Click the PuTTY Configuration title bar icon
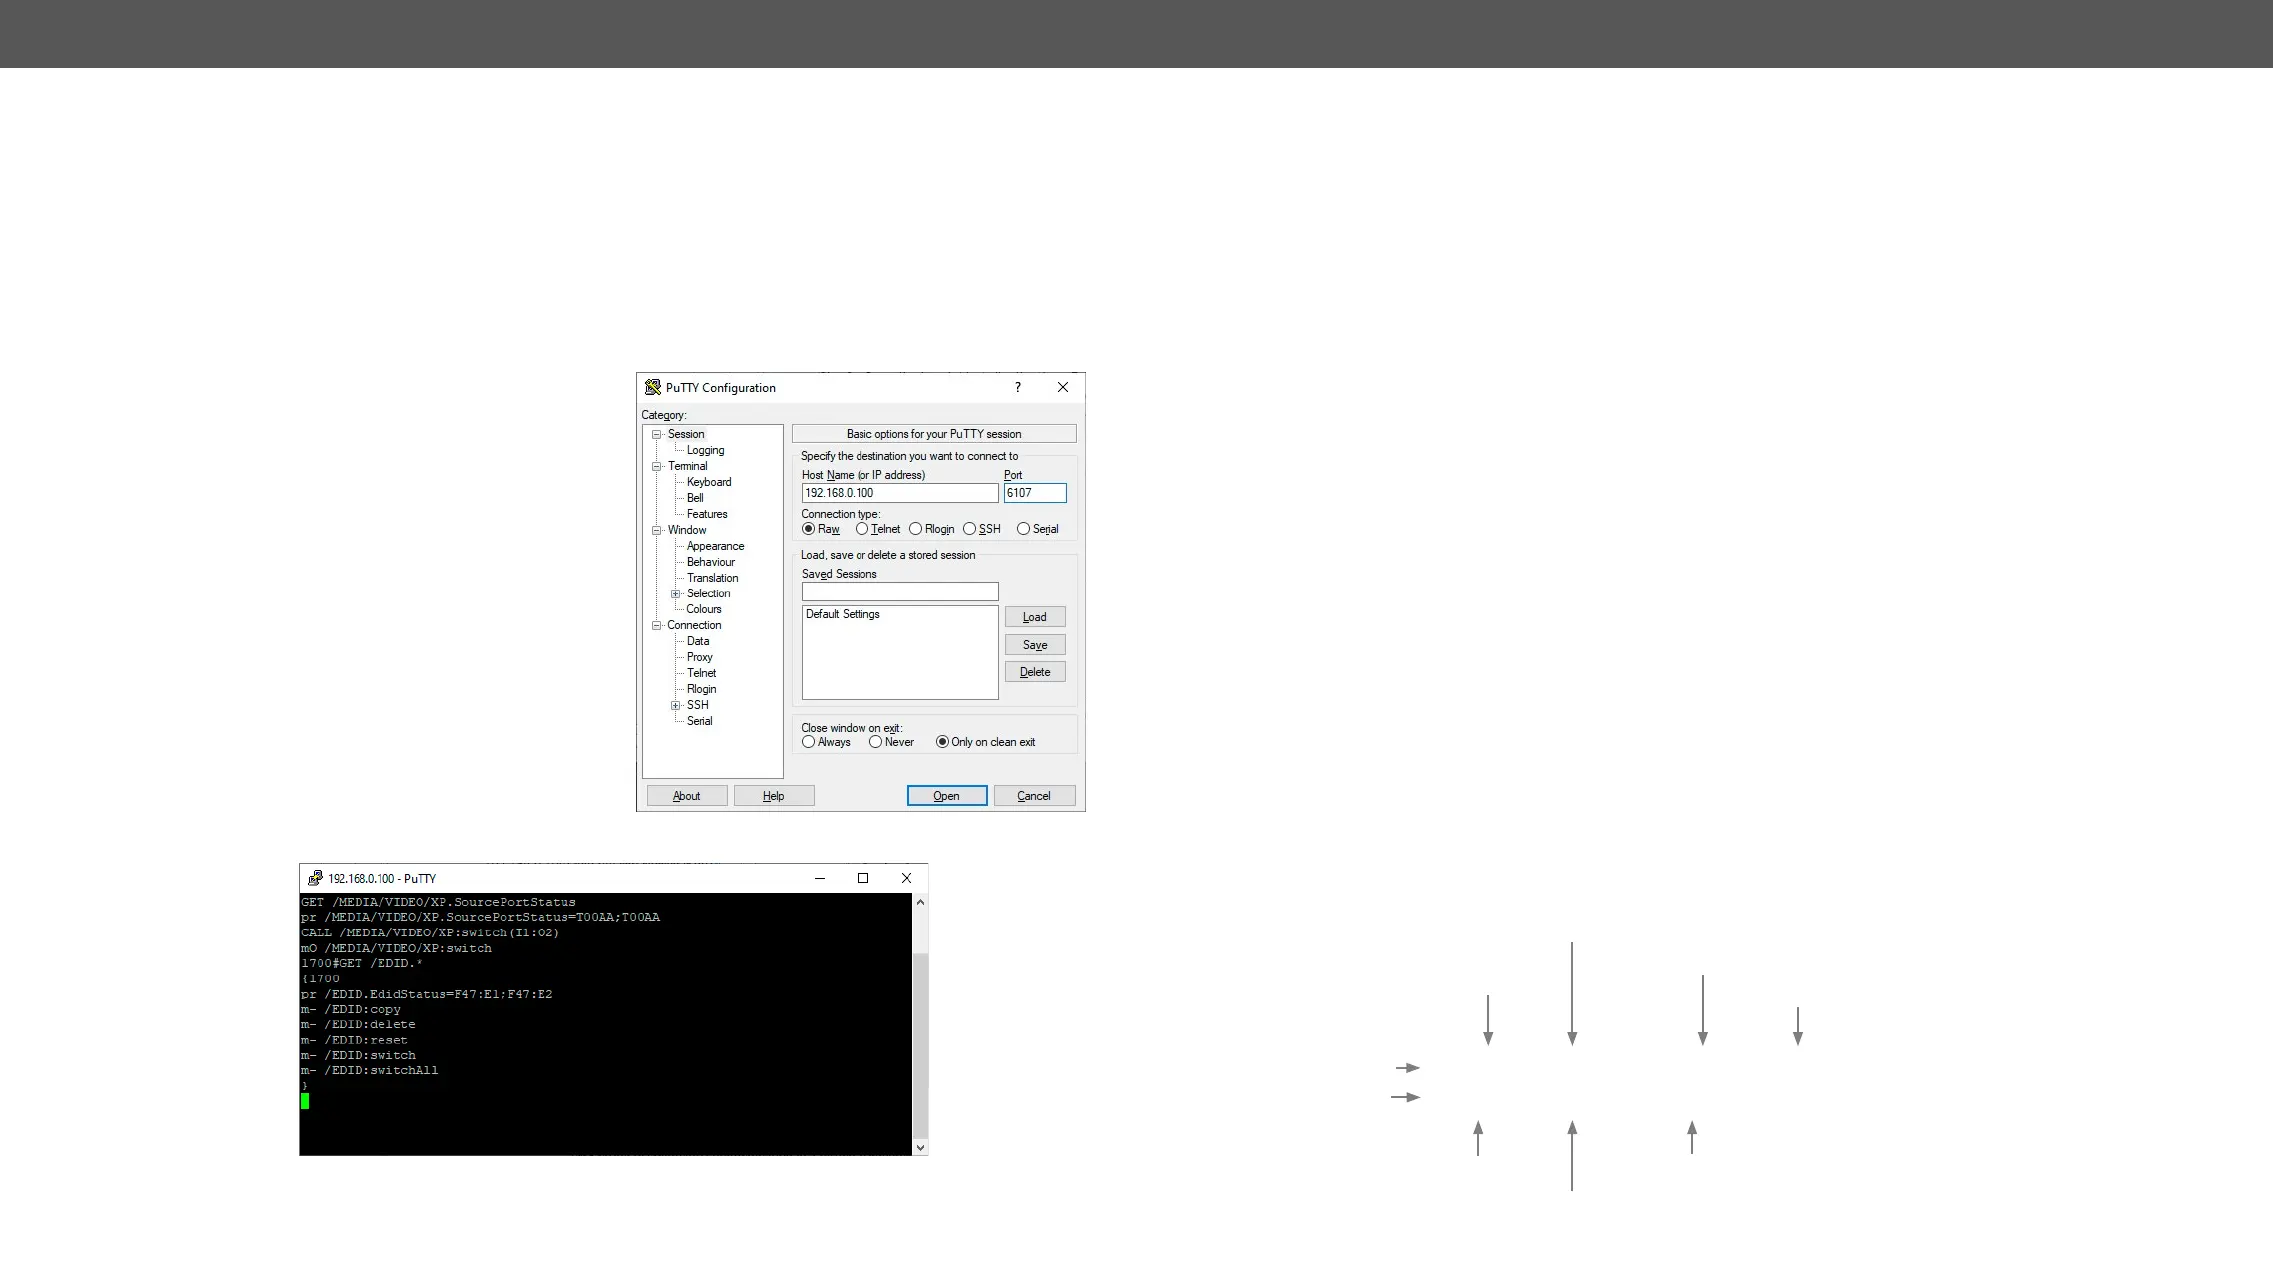2273x1276 pixels. tap(653, 387)
